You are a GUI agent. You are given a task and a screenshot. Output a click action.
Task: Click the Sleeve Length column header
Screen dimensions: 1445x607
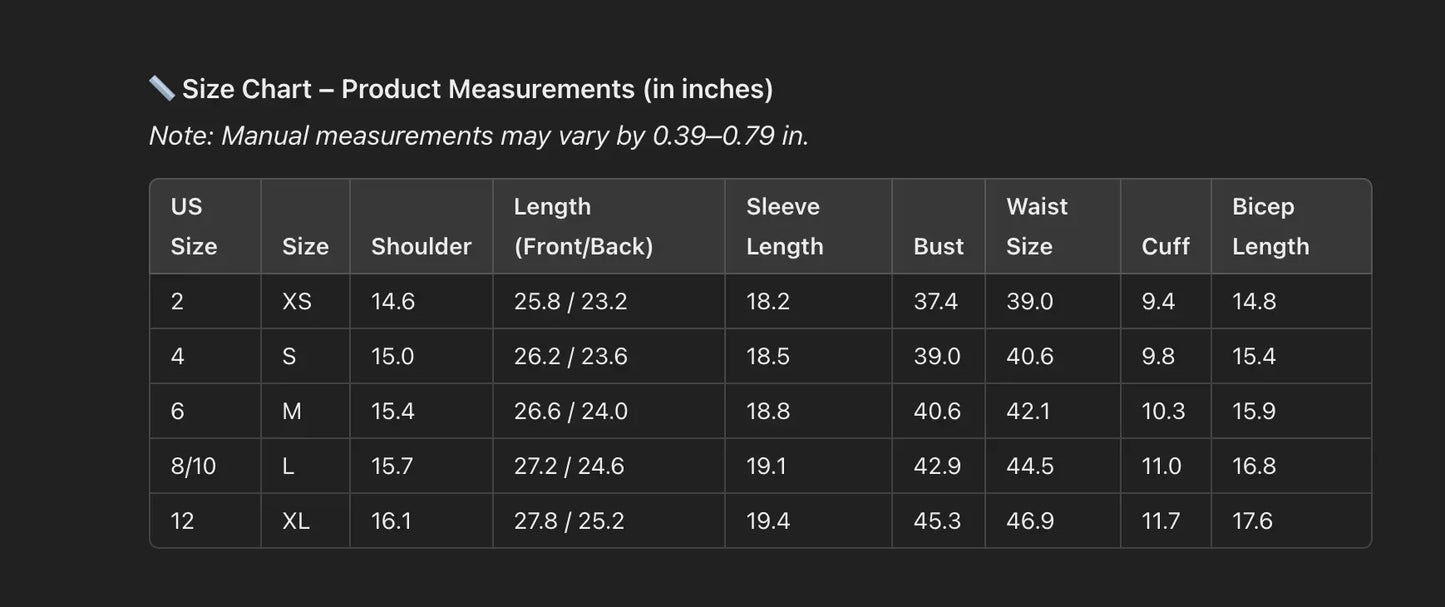(784, 226)
